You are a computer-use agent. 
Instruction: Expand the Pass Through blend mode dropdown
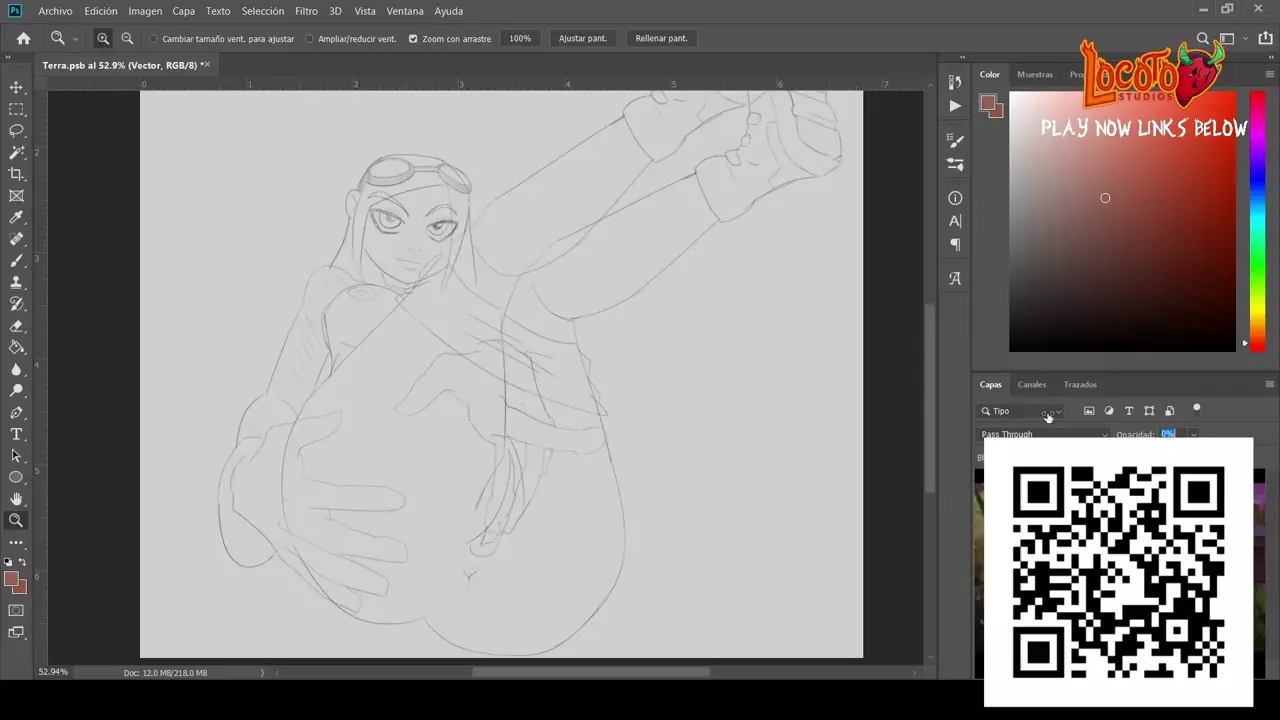pyautogui.click(x=1044, y=435)
